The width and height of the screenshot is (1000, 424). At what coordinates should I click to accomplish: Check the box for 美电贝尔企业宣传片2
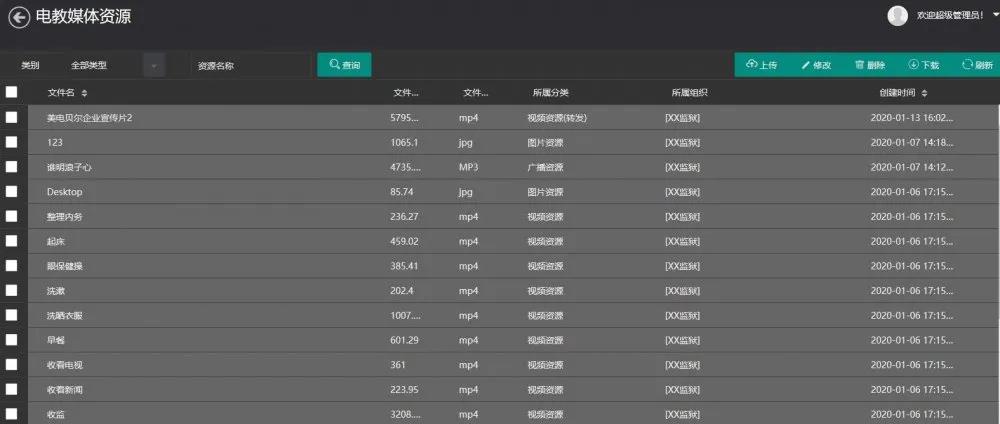point(11,117)
